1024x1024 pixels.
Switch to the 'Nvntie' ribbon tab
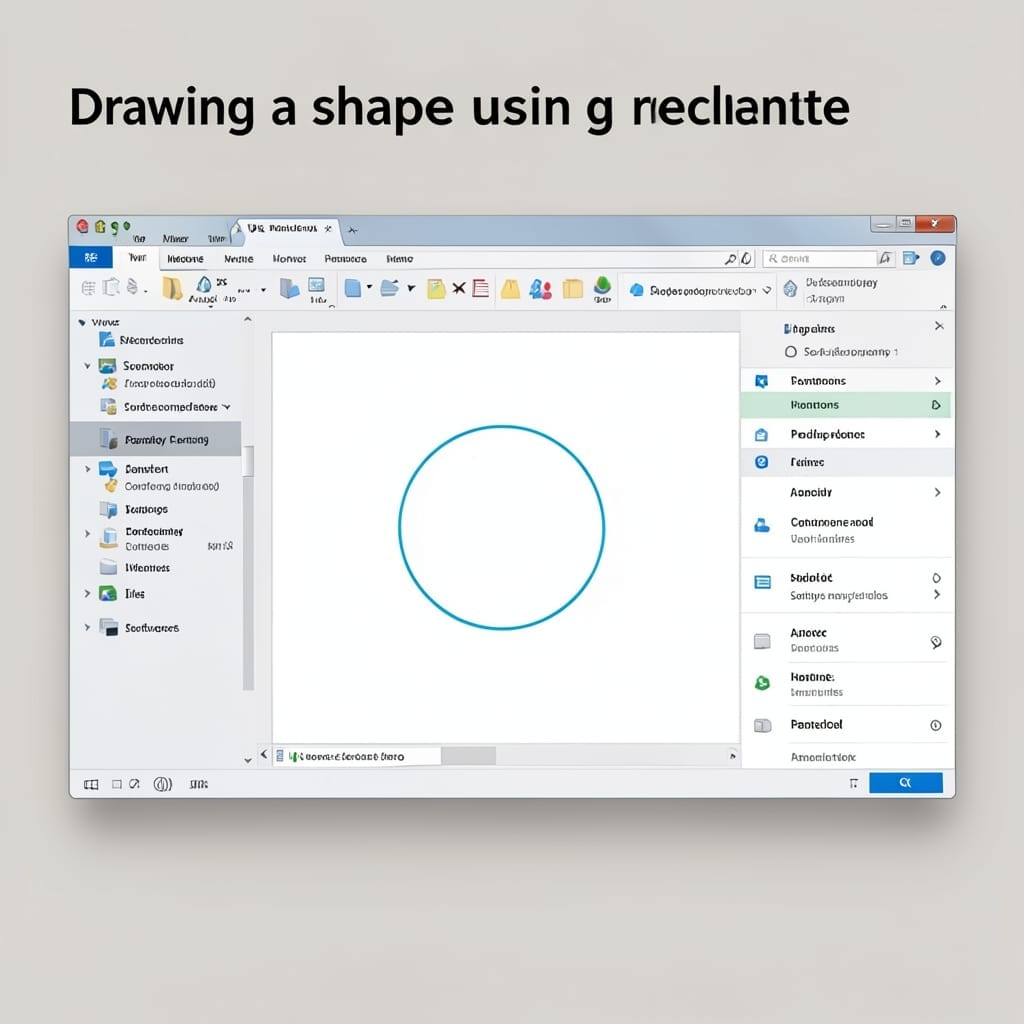[x=239, y=259]
